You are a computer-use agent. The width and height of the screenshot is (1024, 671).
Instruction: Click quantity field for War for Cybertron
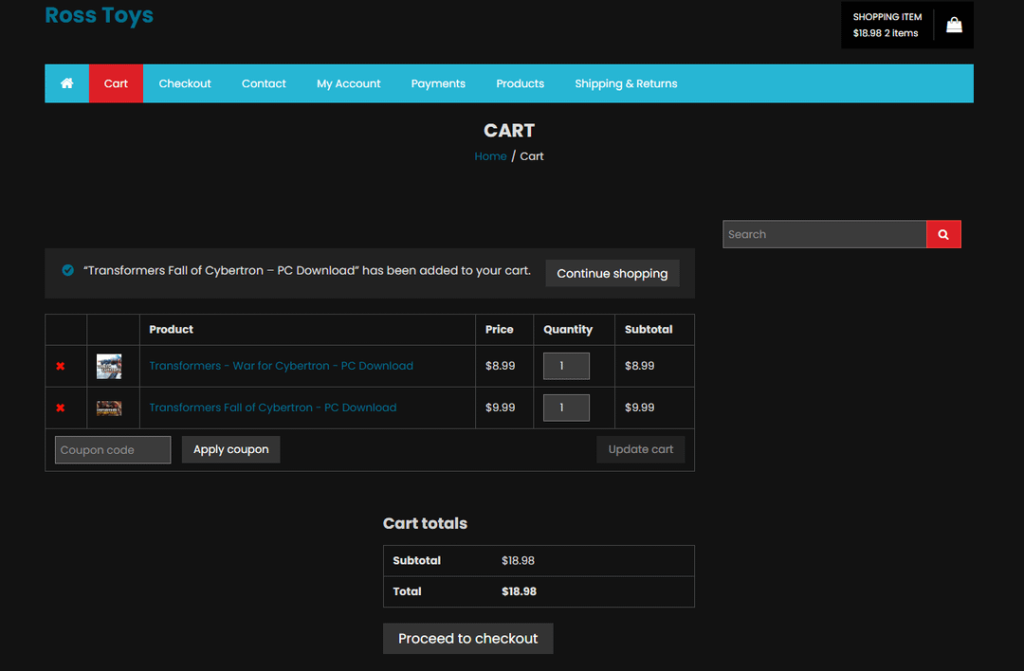[566, 366]
